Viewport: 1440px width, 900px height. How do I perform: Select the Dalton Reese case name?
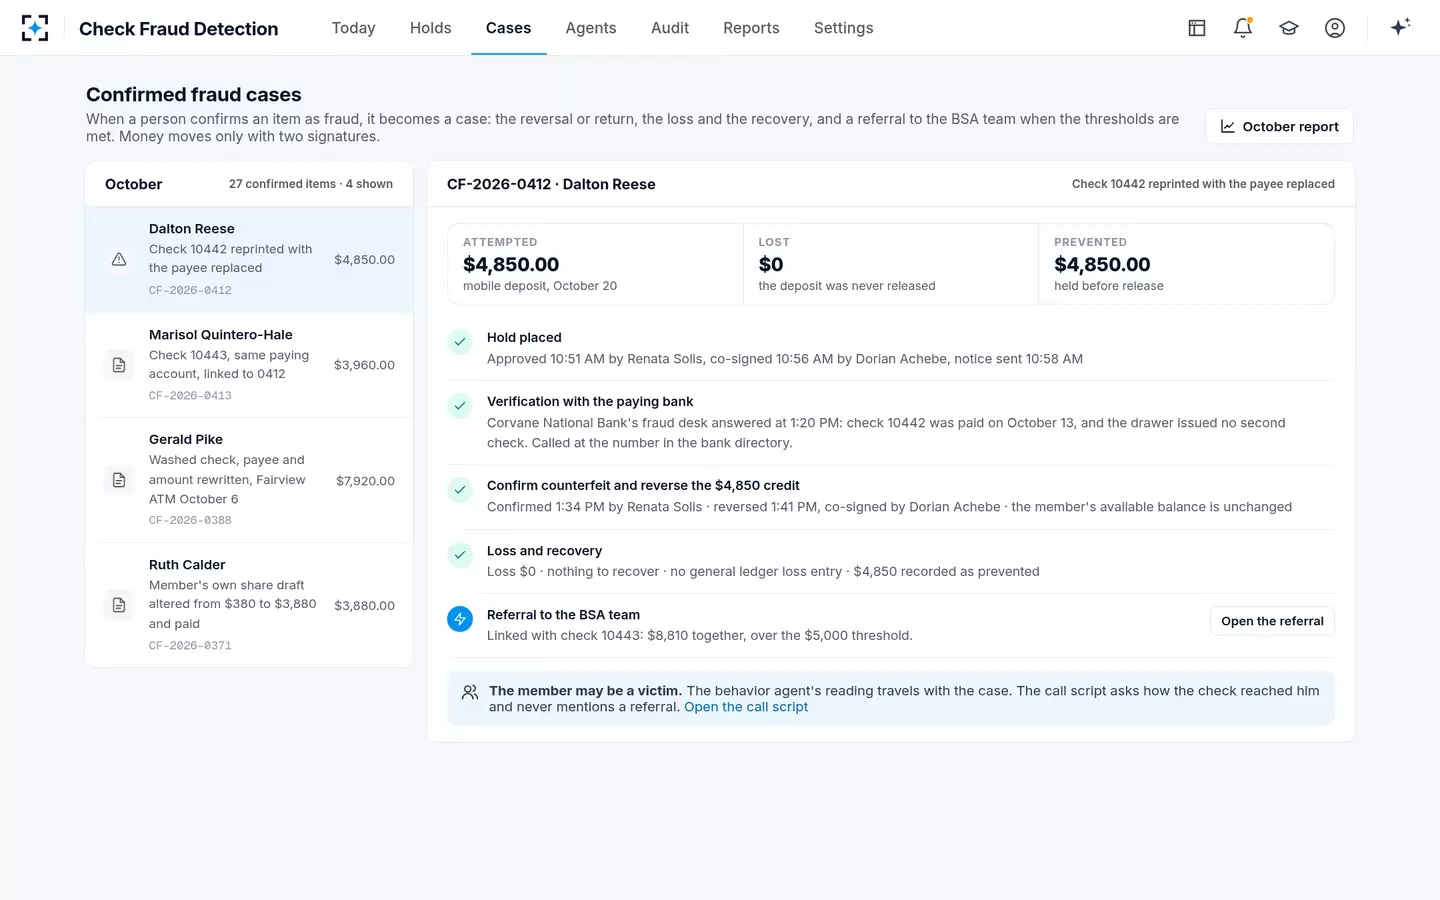[x=192, y=229]
